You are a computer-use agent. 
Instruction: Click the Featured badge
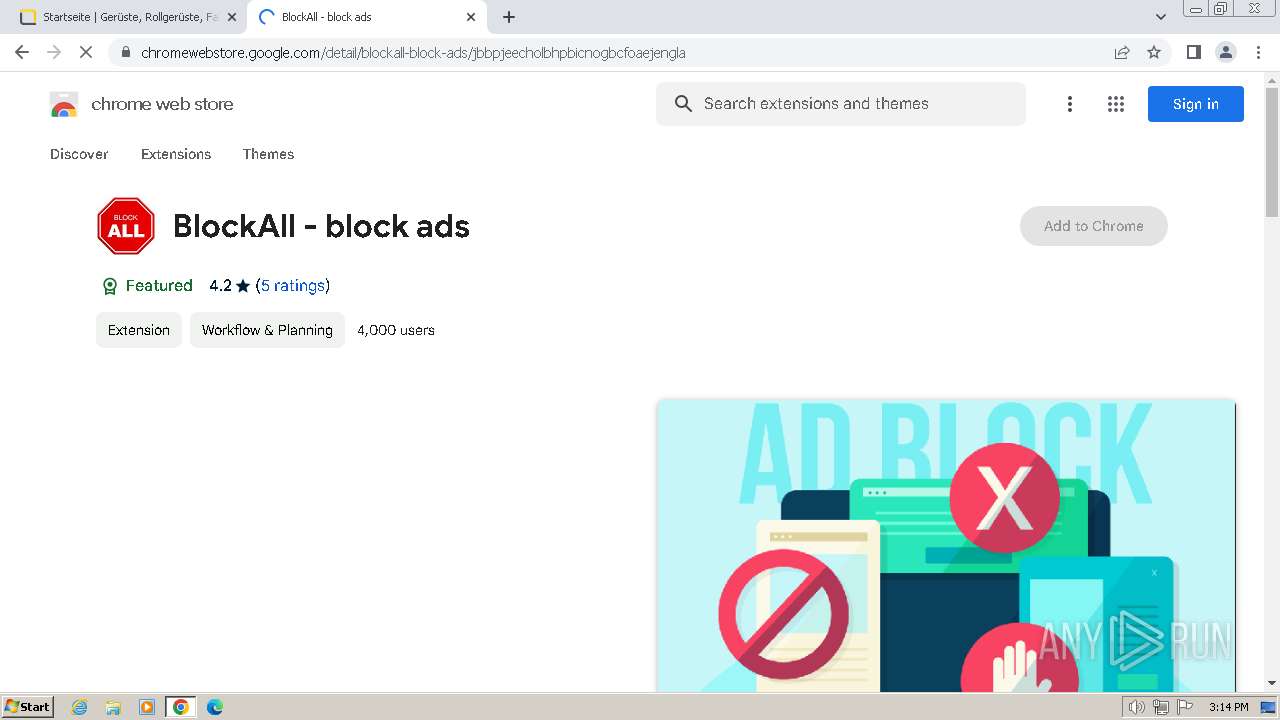coord(147,286)
